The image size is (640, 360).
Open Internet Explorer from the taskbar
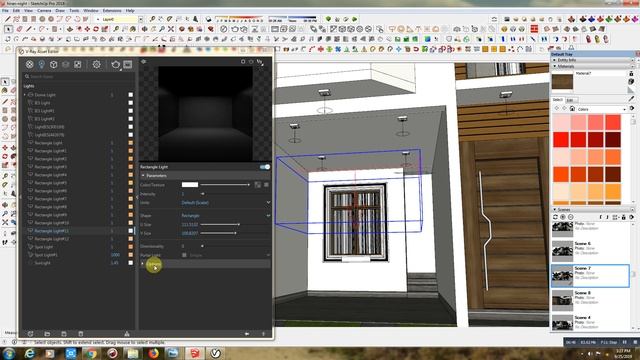coord(29,353)
